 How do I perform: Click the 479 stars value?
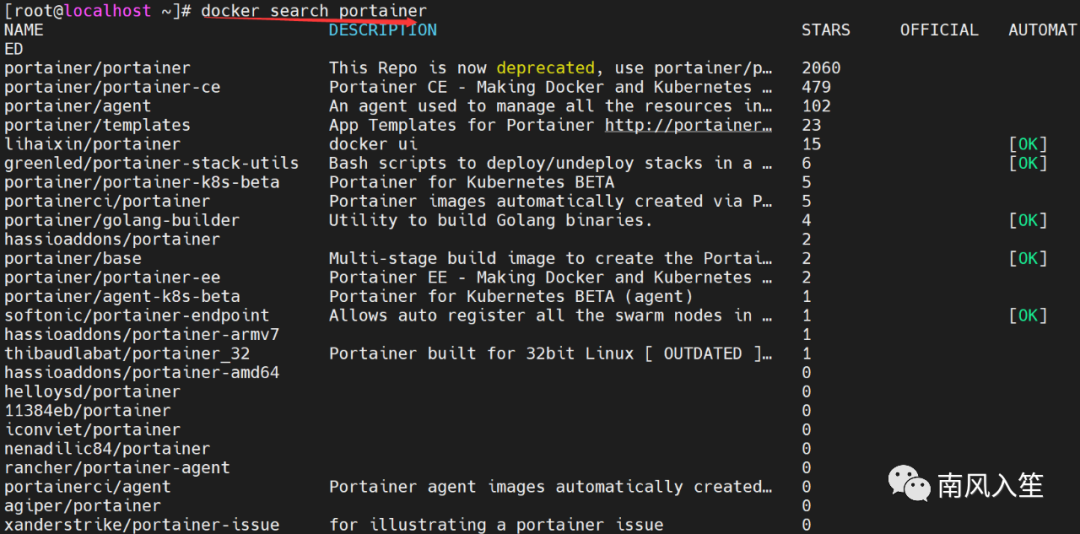(816, 88)
